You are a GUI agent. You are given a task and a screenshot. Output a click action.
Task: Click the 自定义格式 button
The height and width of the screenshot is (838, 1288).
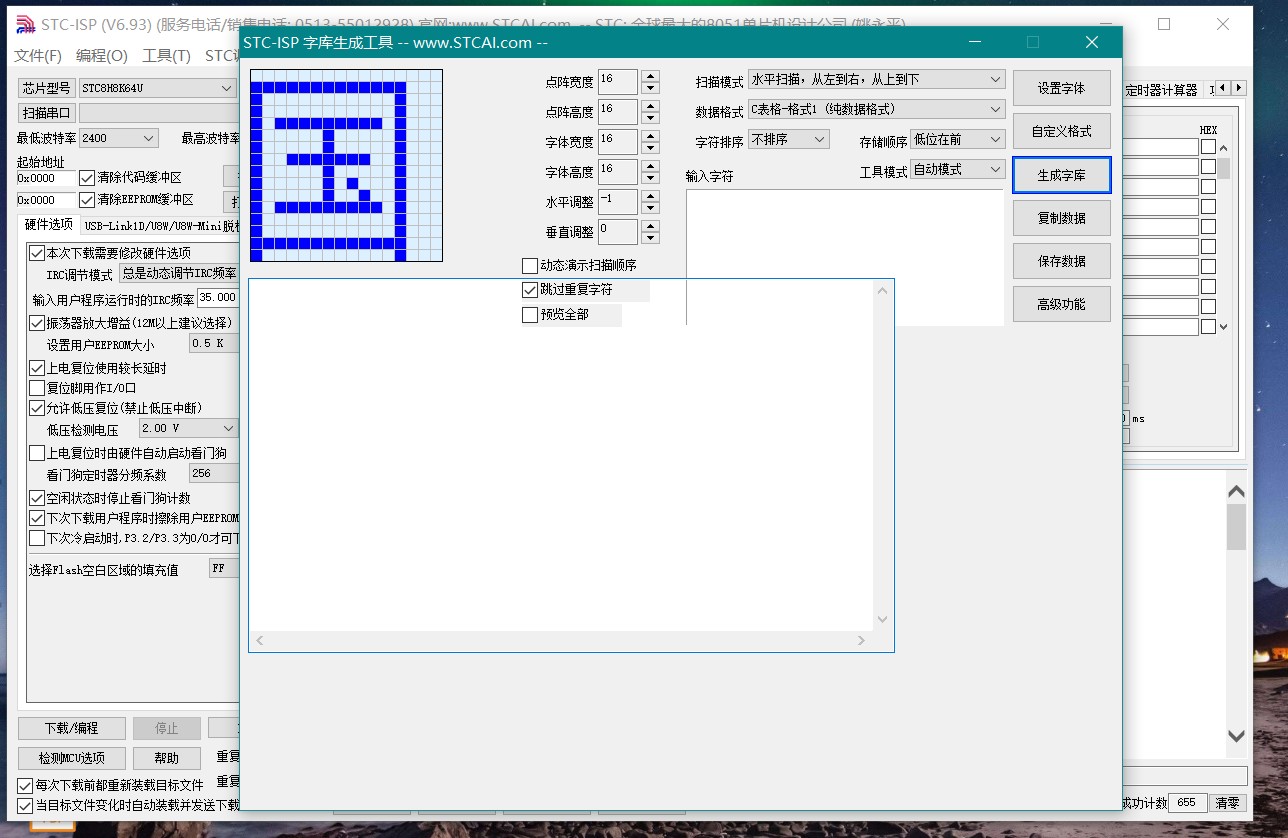1061,131
